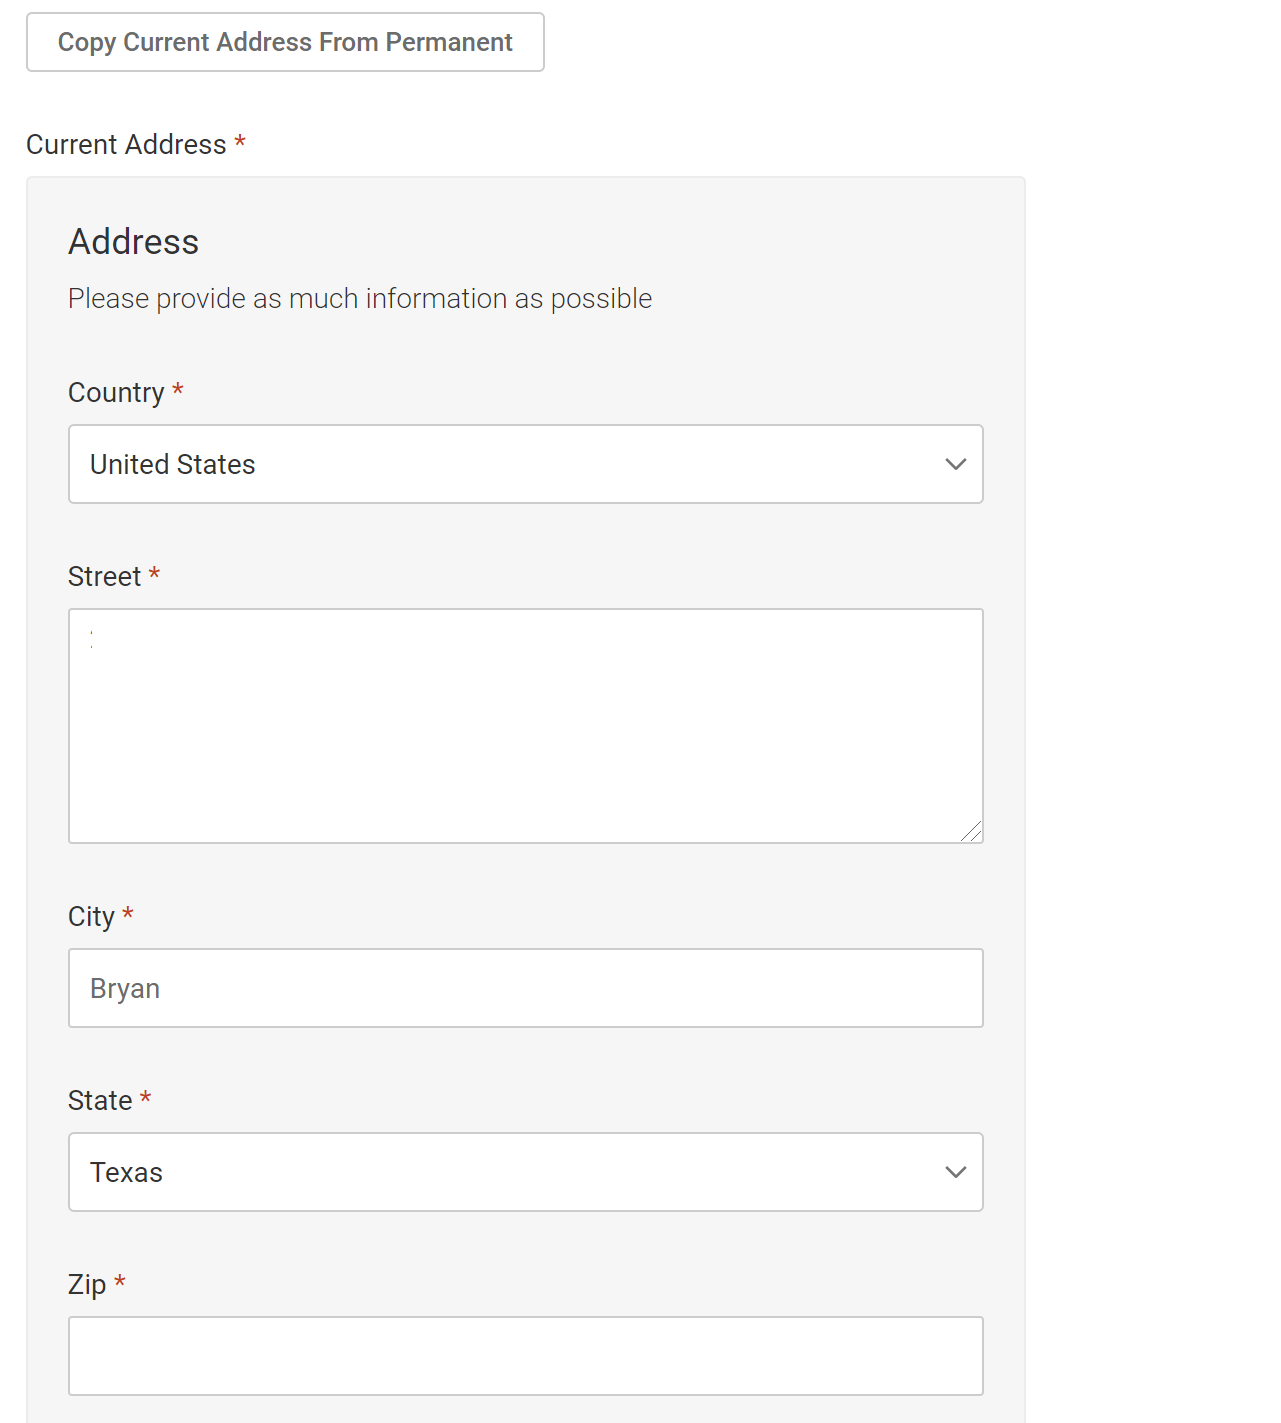The width and height of the screenshot is (1281, 1423).
Task: Click the Street field label
Action: coord(105,577)
